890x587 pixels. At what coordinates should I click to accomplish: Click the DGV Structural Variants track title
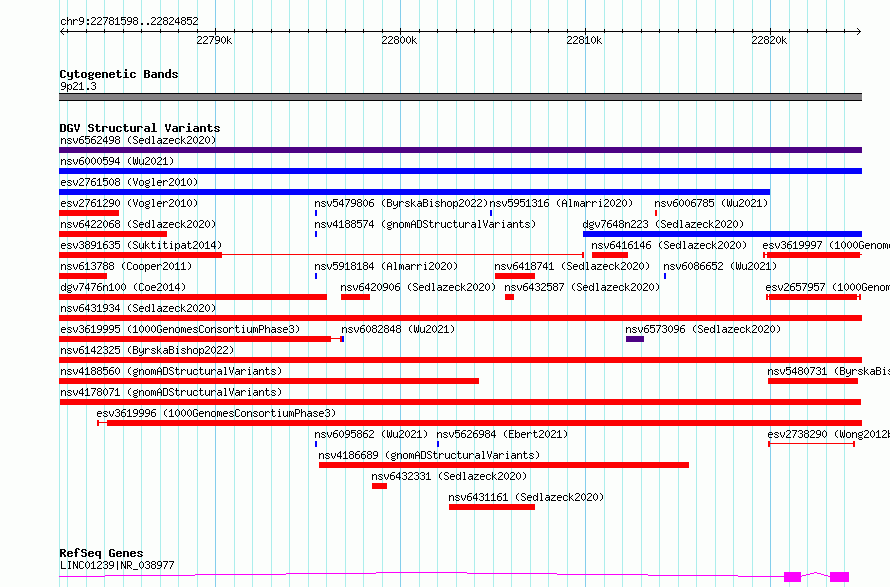click(140, 128)
